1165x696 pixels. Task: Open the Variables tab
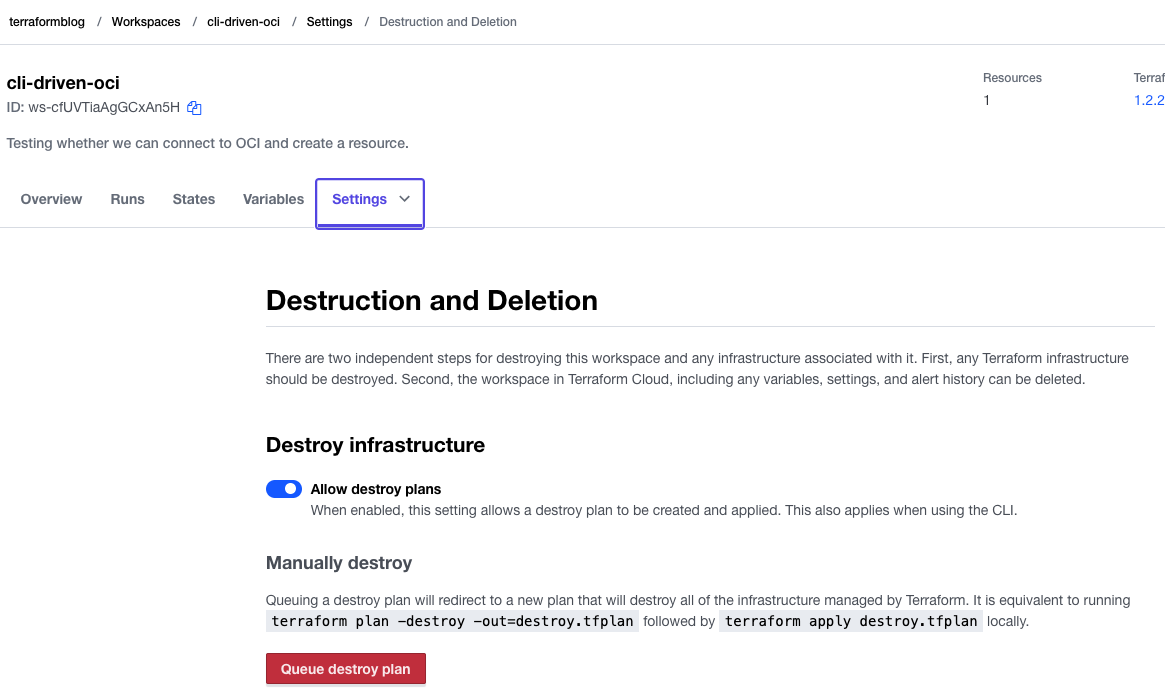coord(273,199)
